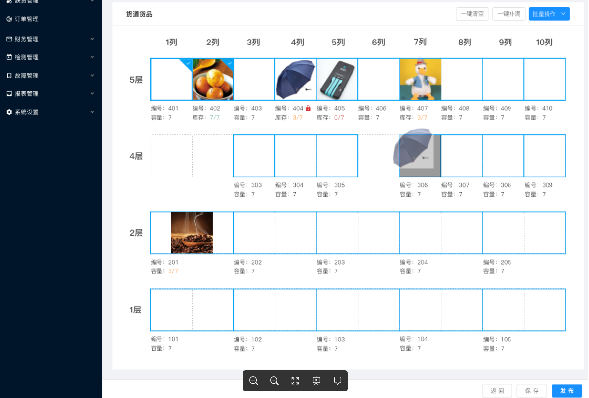
Task: Click the 订单管理 sidebar icon
Action: click(9, 19)
